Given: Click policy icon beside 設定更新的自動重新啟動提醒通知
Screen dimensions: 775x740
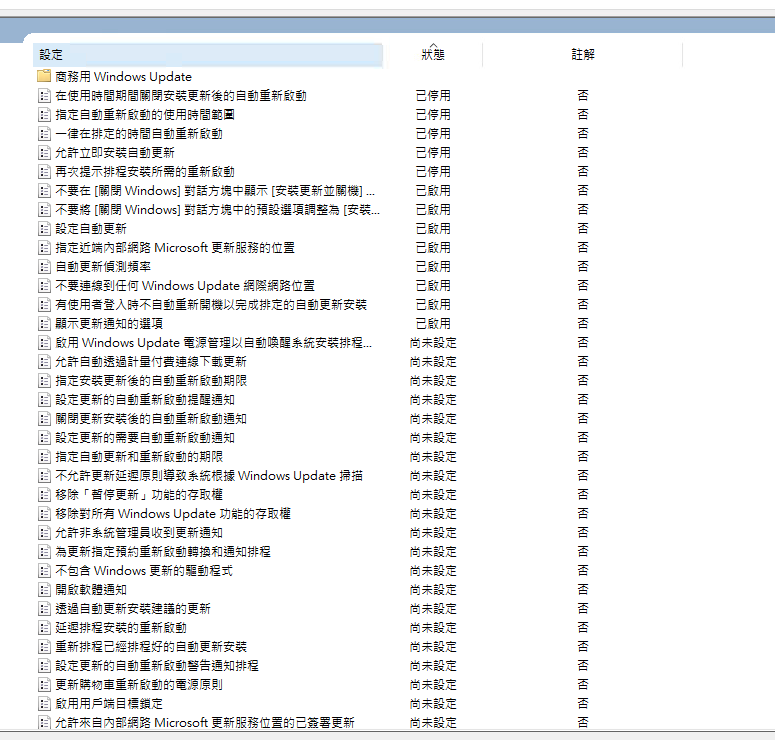Looking at the screenshot, I should tap(44, 399).
